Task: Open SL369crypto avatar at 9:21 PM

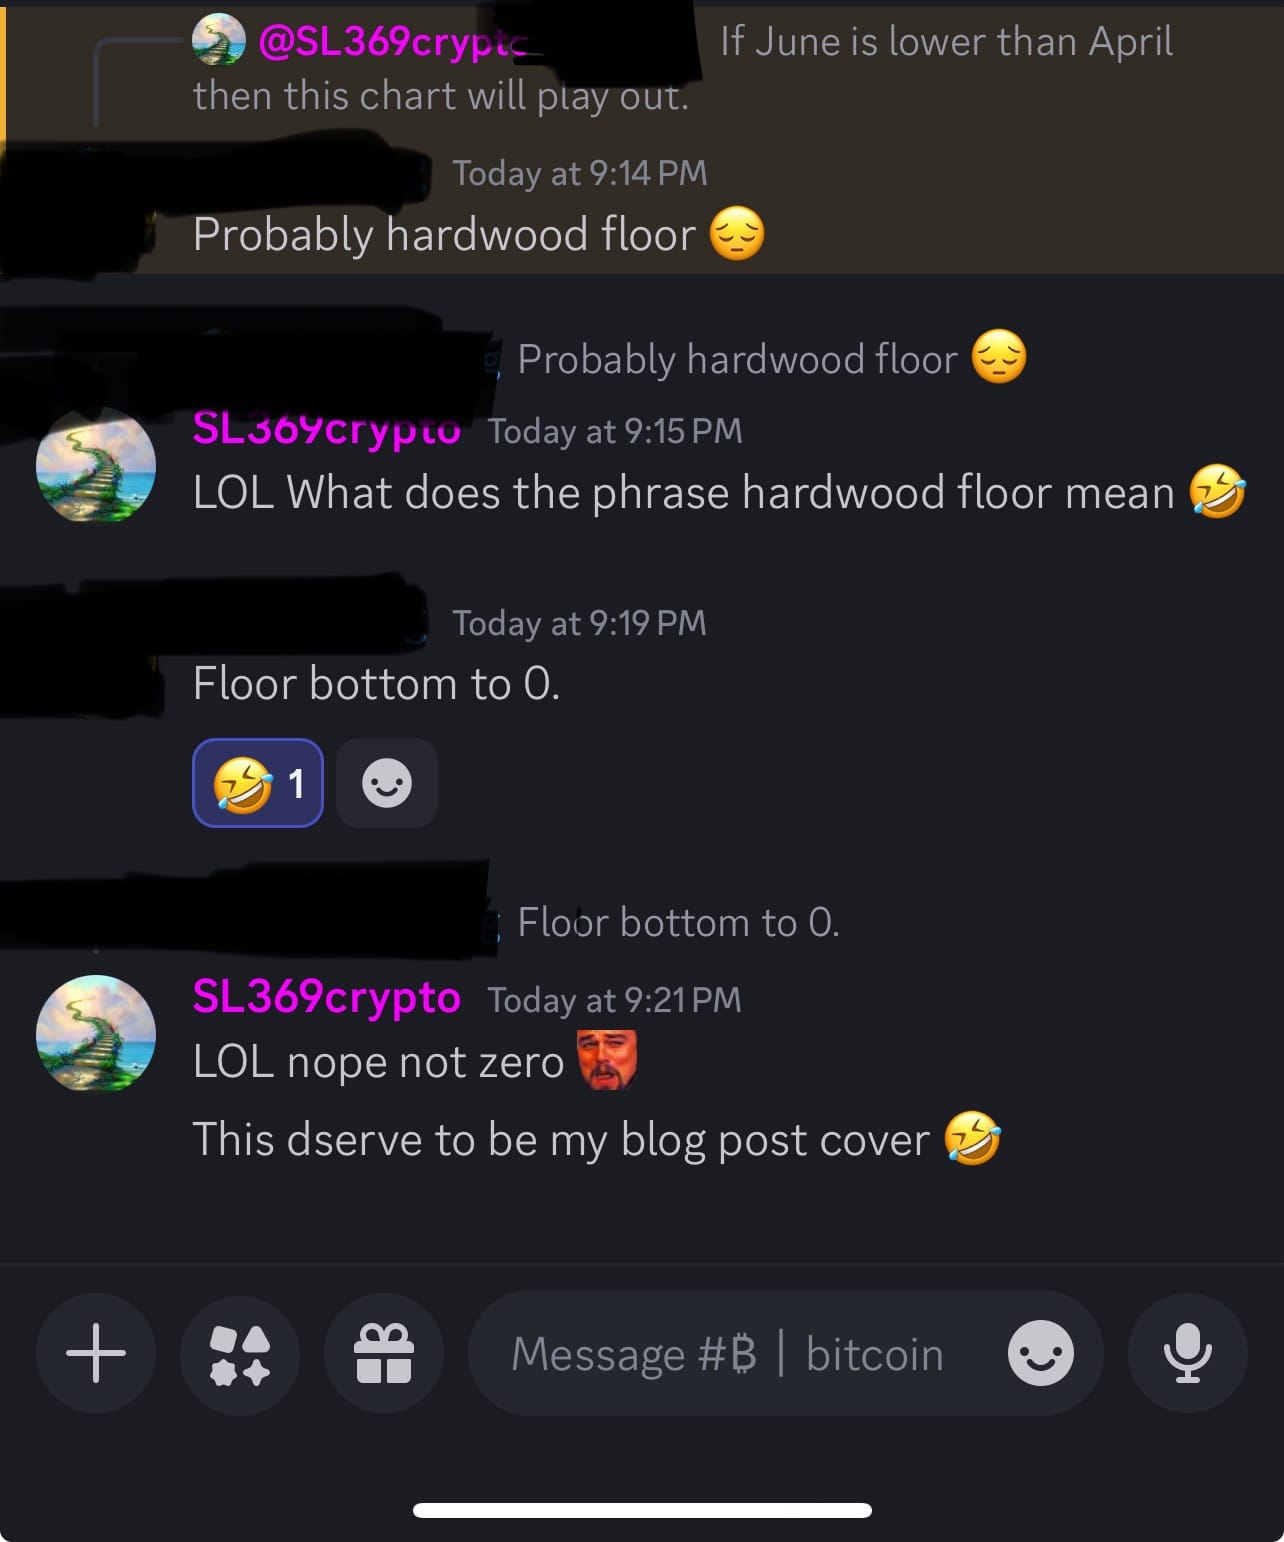Action: [x=96, y=1033]
